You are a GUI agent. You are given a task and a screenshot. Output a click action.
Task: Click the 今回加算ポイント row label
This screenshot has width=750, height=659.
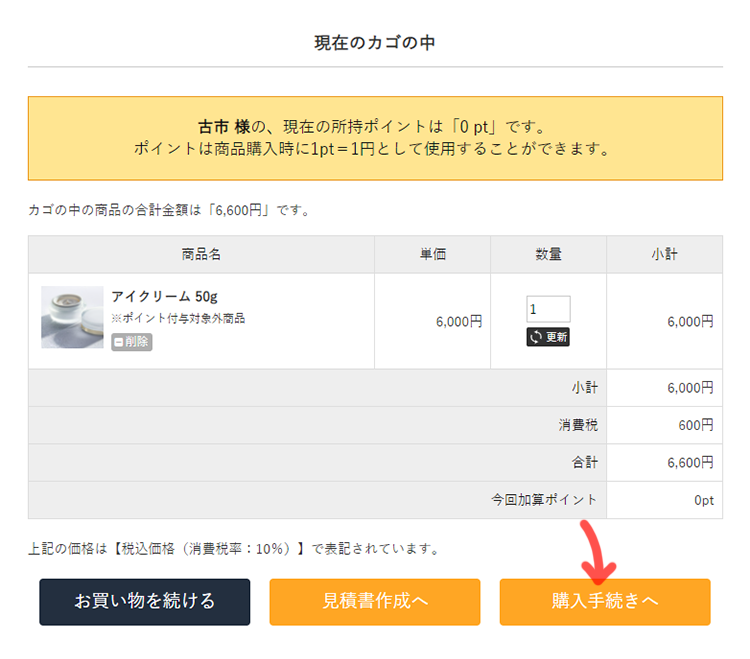coord(544,500)
